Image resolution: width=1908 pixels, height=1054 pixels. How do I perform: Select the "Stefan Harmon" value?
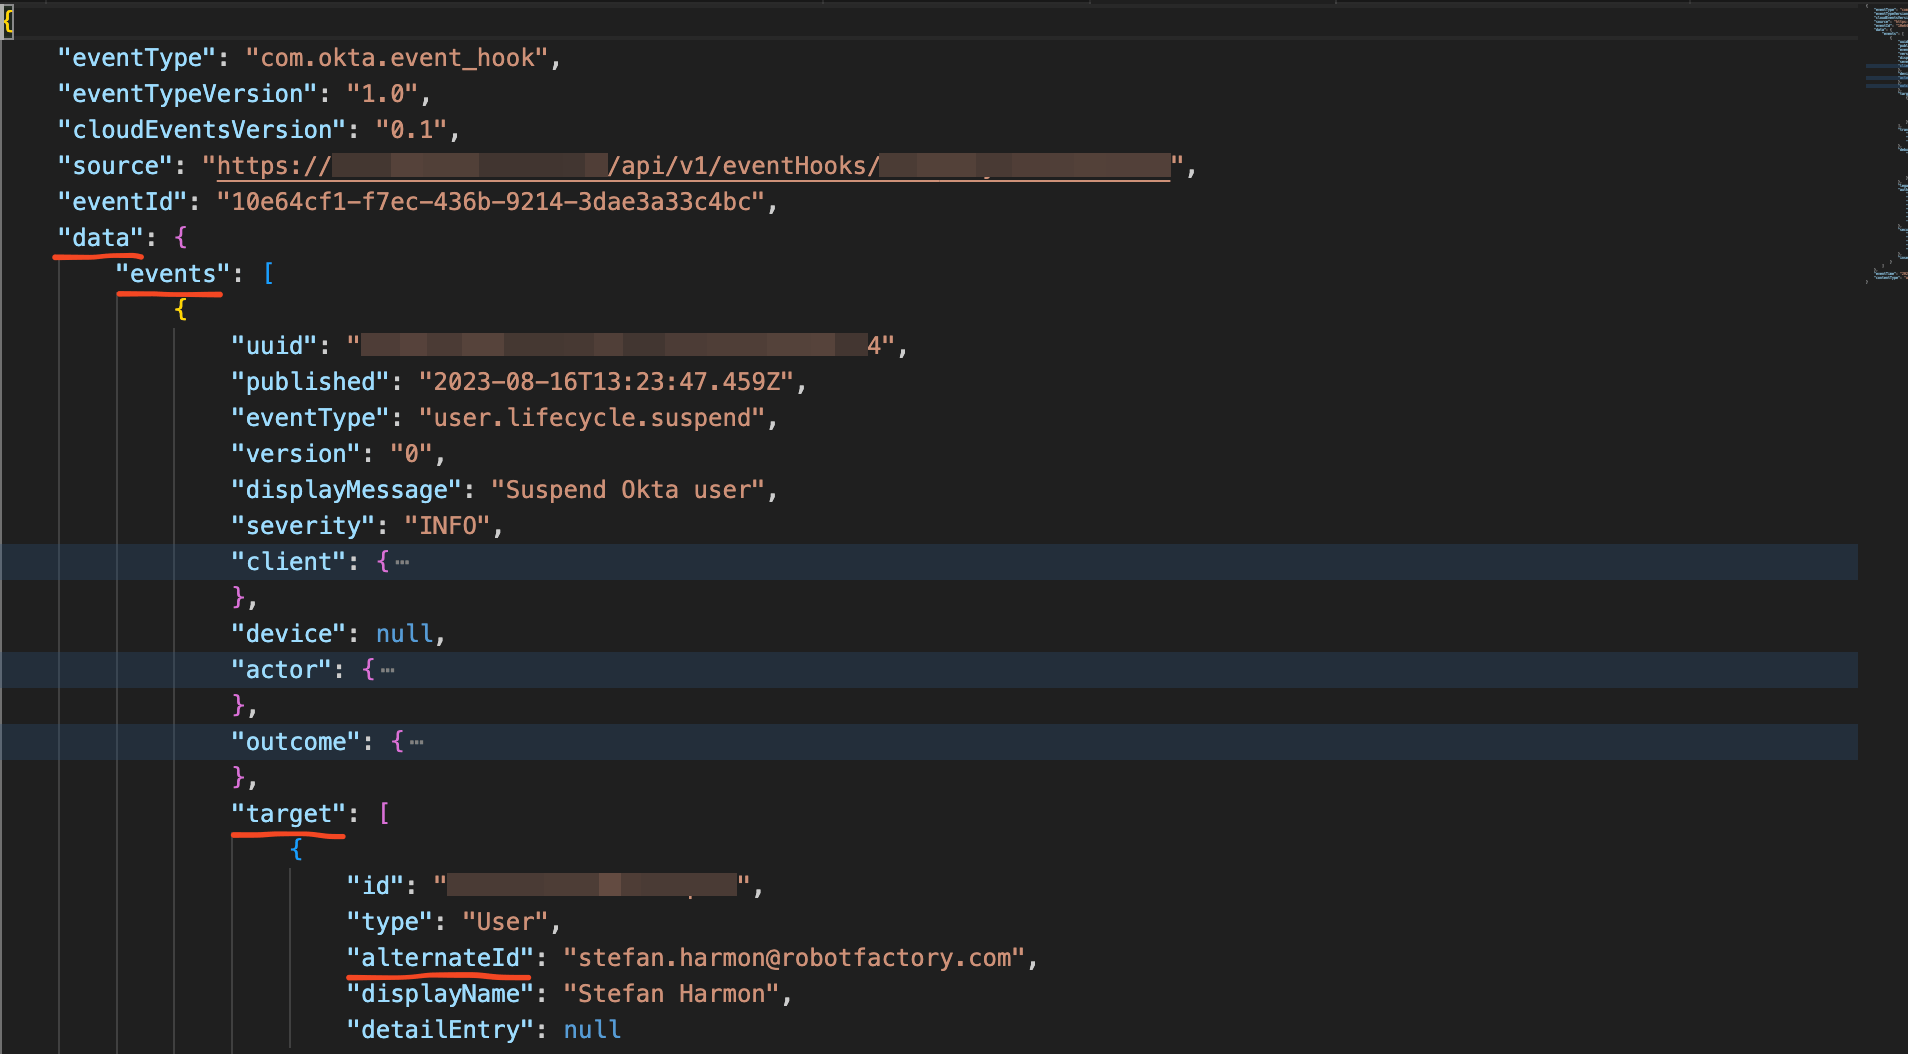point(672,994)
